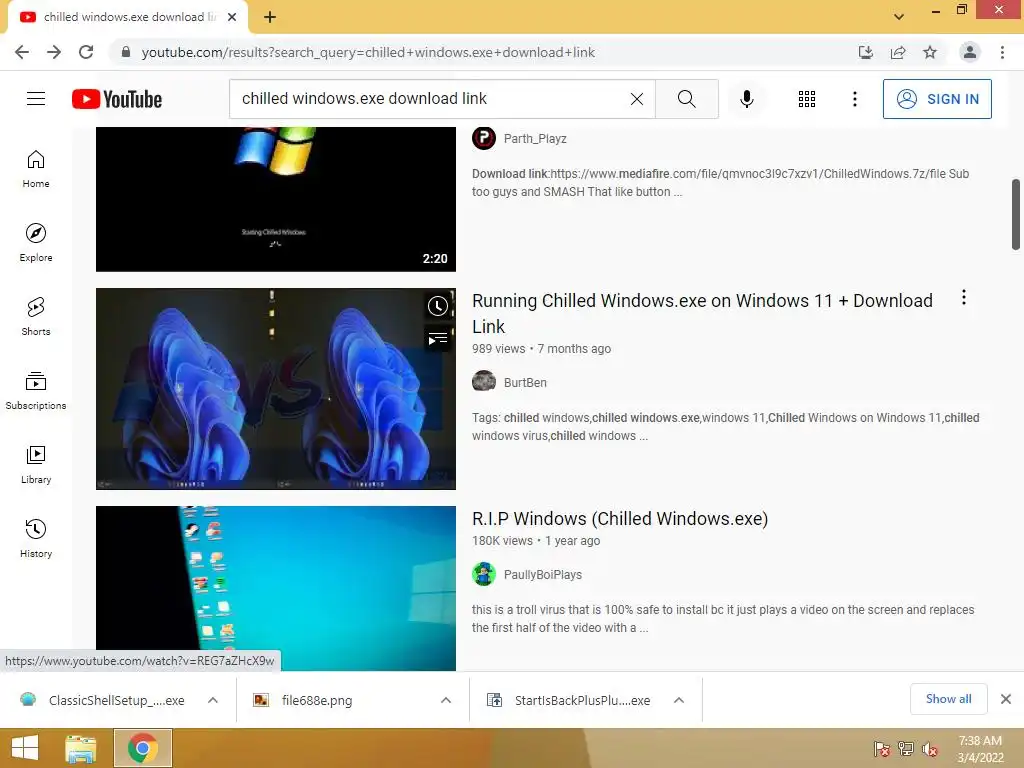Viewport: 1024px width, 768px height.
Task: Click Chrome icon in taskbar
Action: point(143,748)
